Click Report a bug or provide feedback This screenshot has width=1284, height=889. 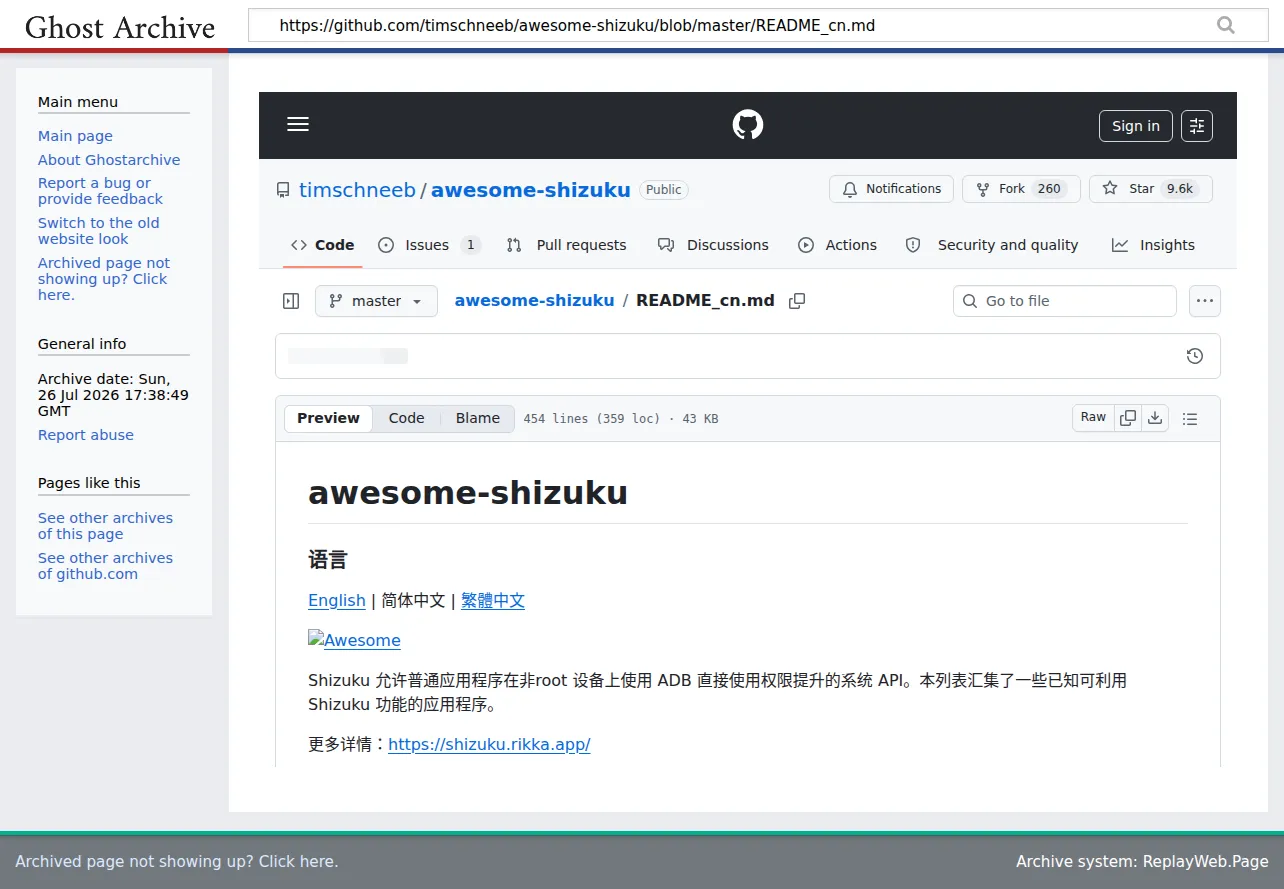click(x=100, y=191)
